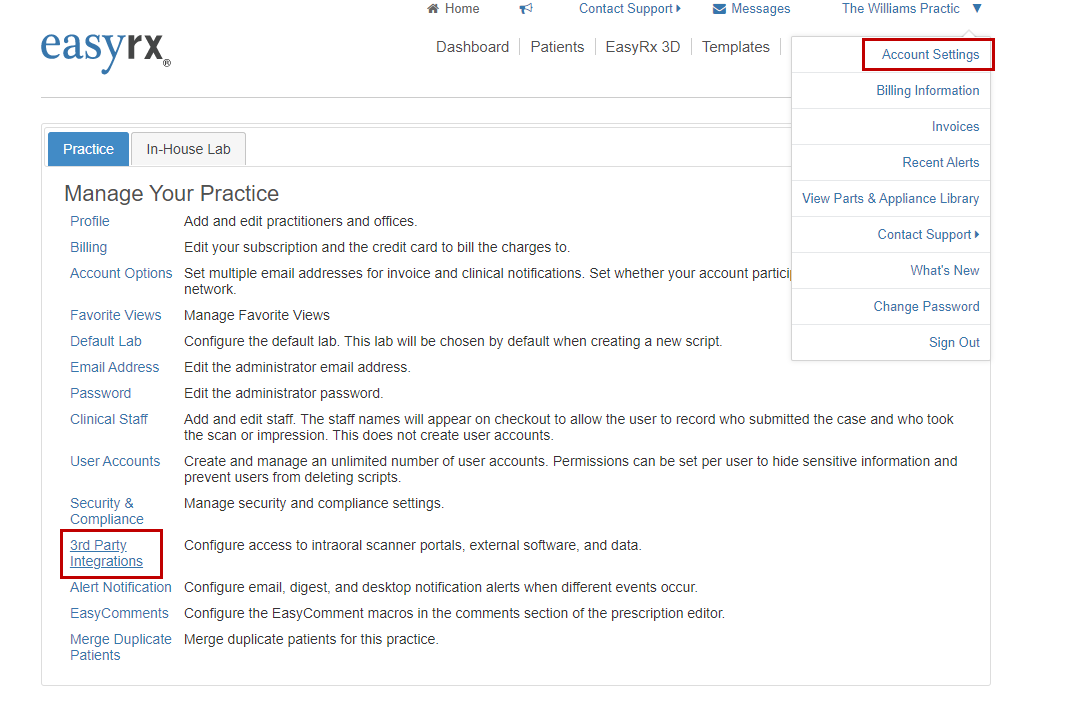Click the Home house icon
Screen dimensions: 1068x704
click(x=433, y=9)
